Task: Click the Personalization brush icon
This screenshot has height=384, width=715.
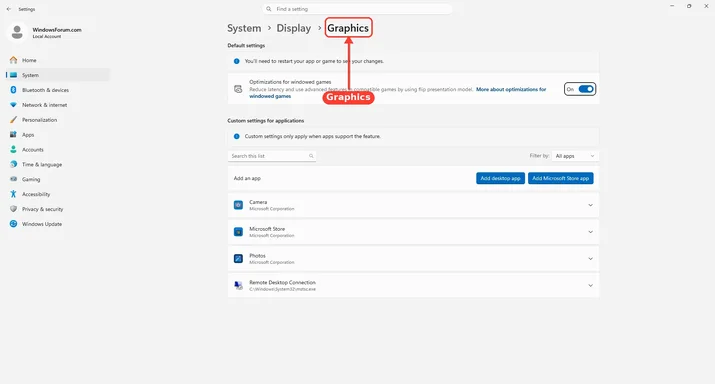Action: pyautogui.click(x=13, y=120)
